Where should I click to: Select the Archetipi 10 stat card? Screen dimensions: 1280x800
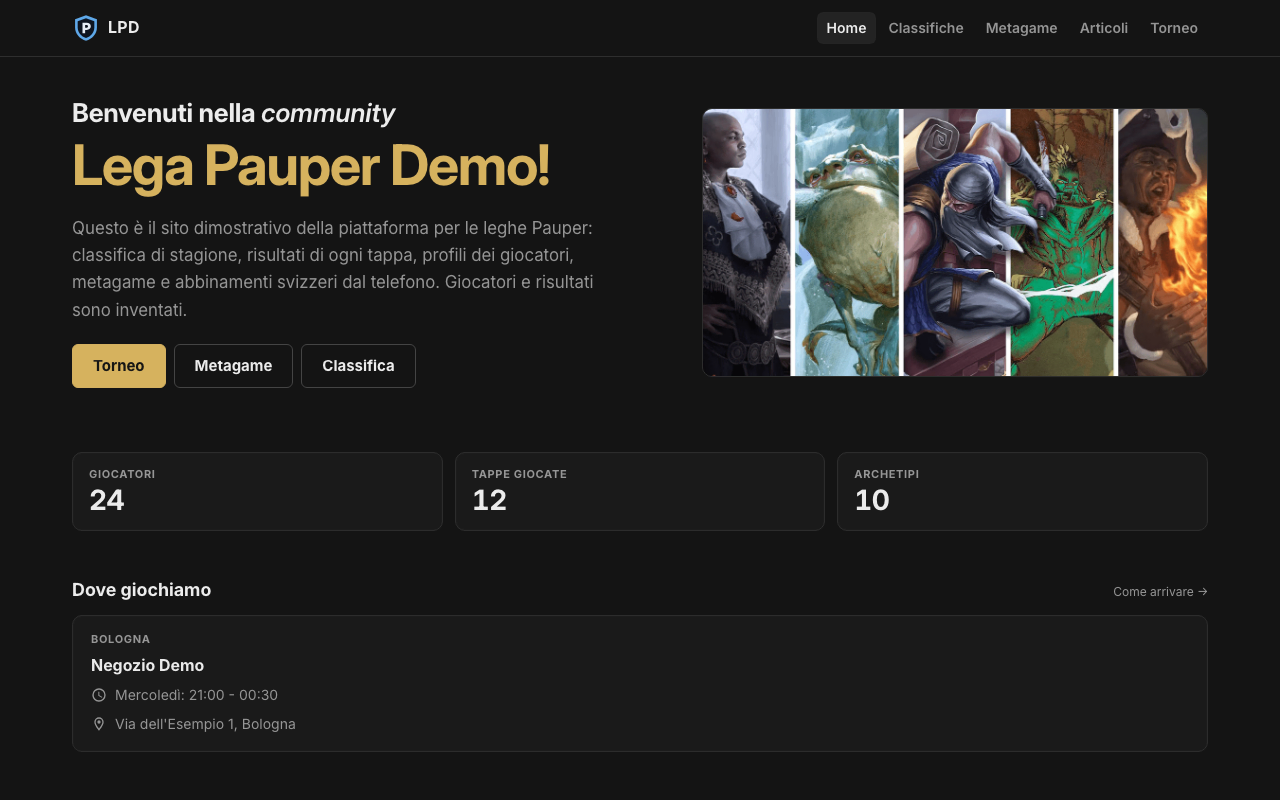click(1022, 491)
